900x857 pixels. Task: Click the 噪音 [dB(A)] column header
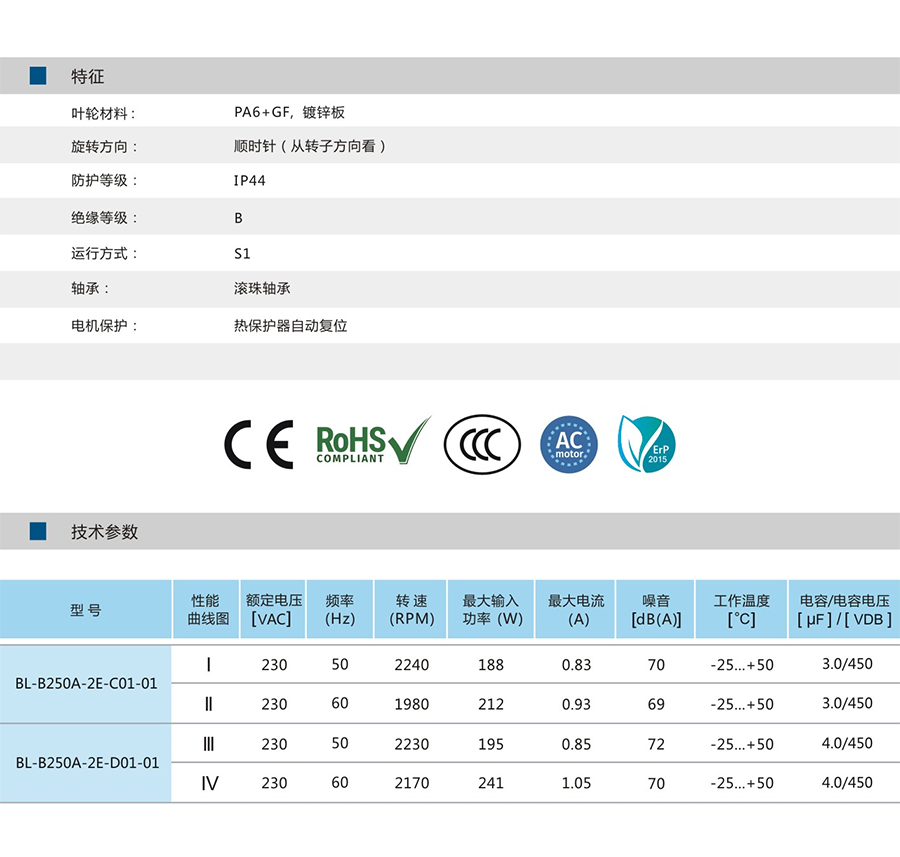(655, 609)
